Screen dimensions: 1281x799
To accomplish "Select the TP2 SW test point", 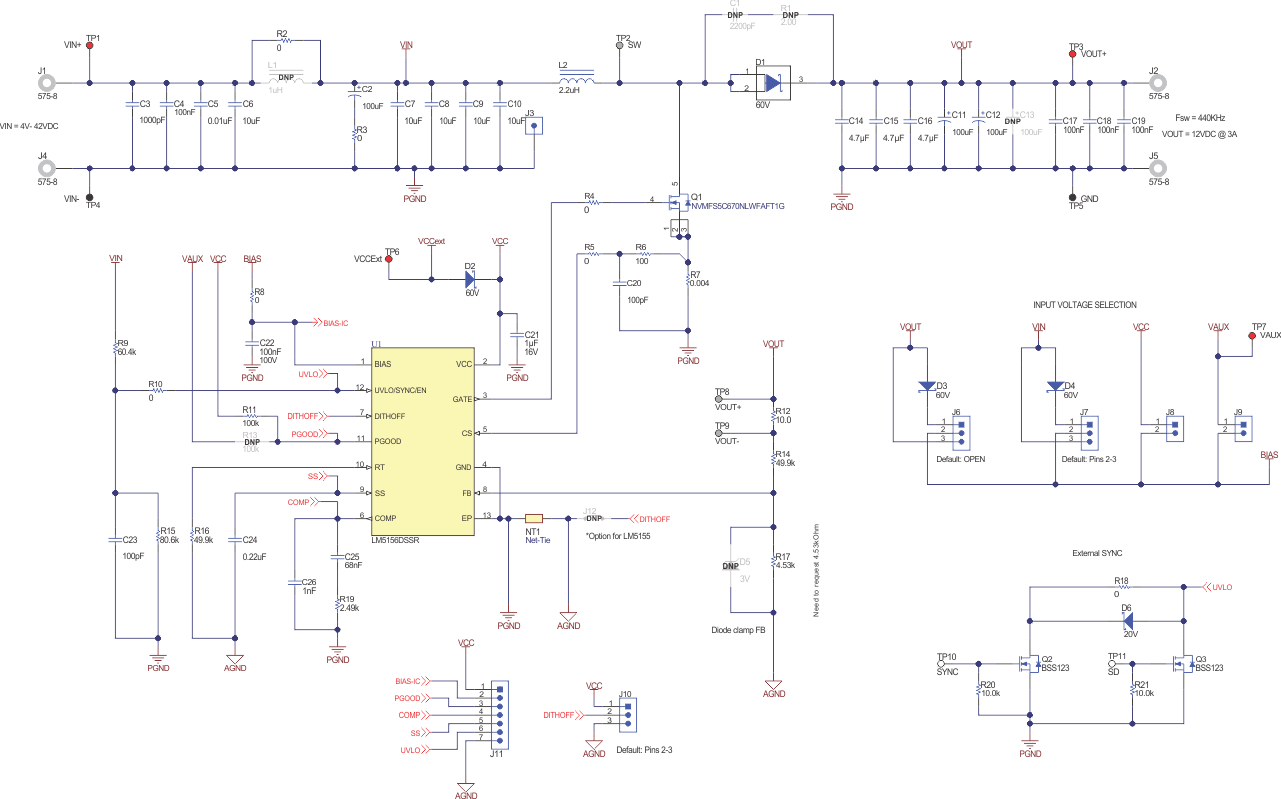I will [620, 46].
